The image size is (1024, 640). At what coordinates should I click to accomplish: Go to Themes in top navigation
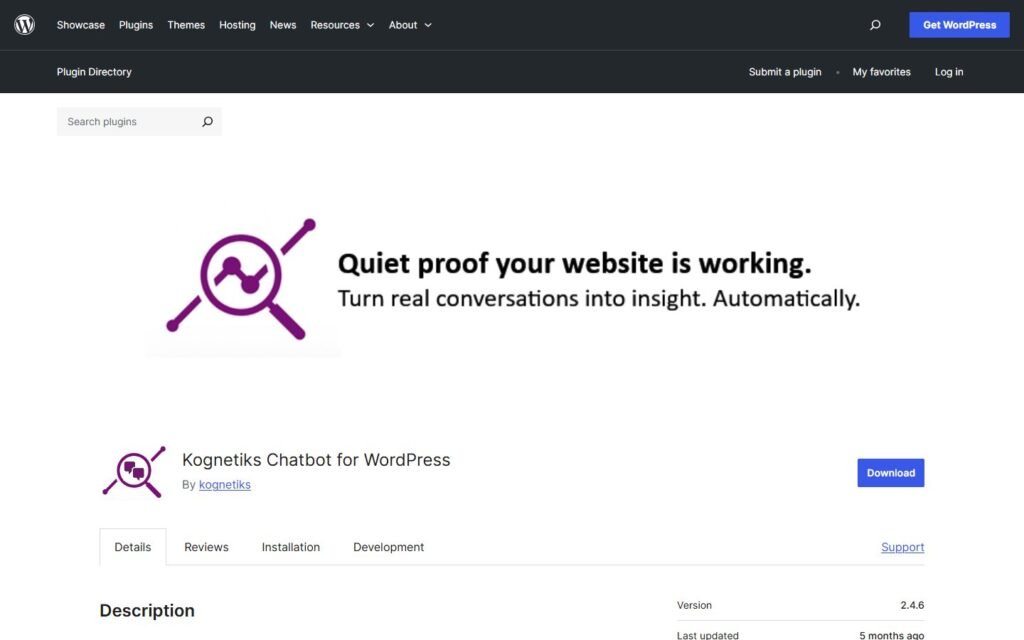[x=186, y=25]
